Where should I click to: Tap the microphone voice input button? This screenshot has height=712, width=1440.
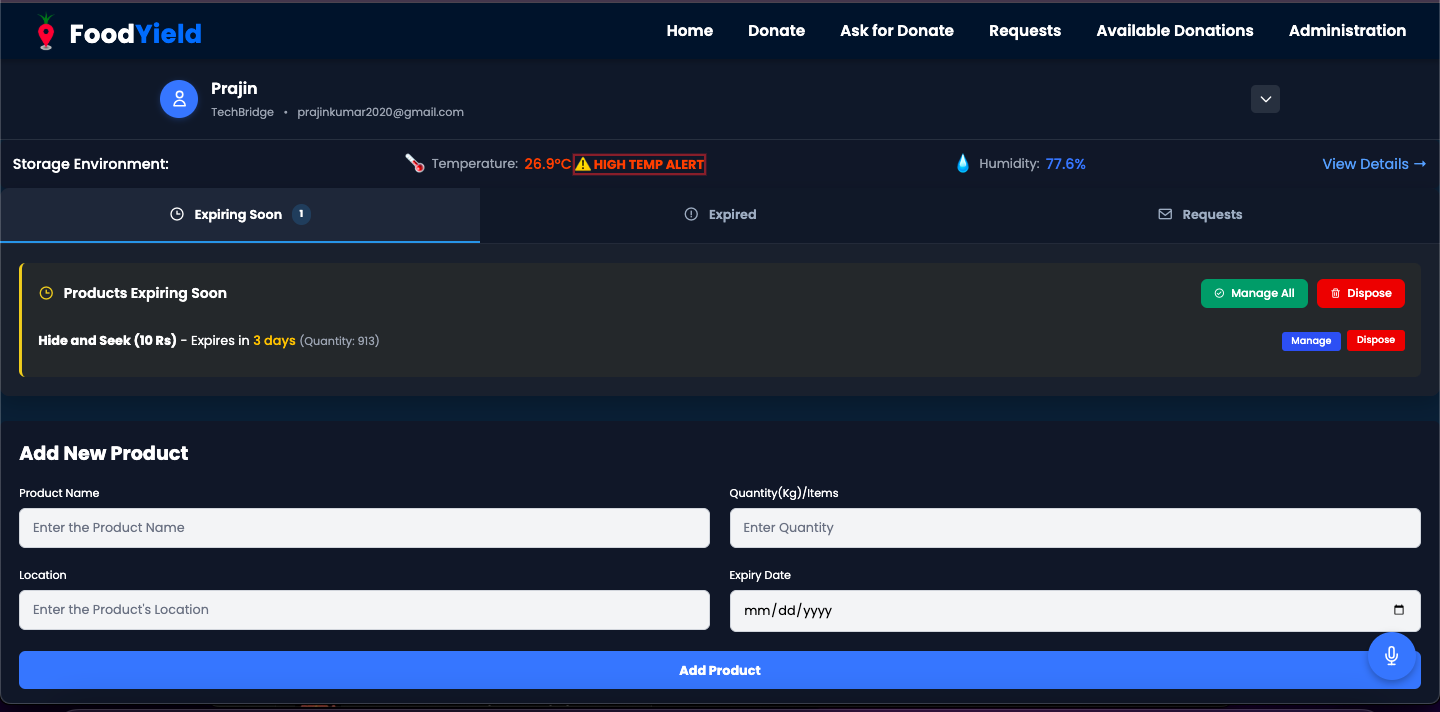point(1391,656)
